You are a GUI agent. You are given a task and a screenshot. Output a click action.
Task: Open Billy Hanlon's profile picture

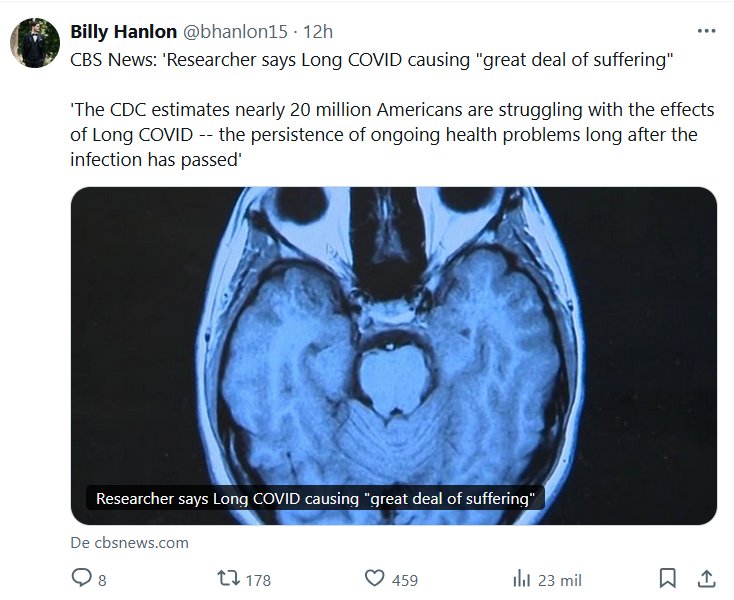tap(33, 42)
